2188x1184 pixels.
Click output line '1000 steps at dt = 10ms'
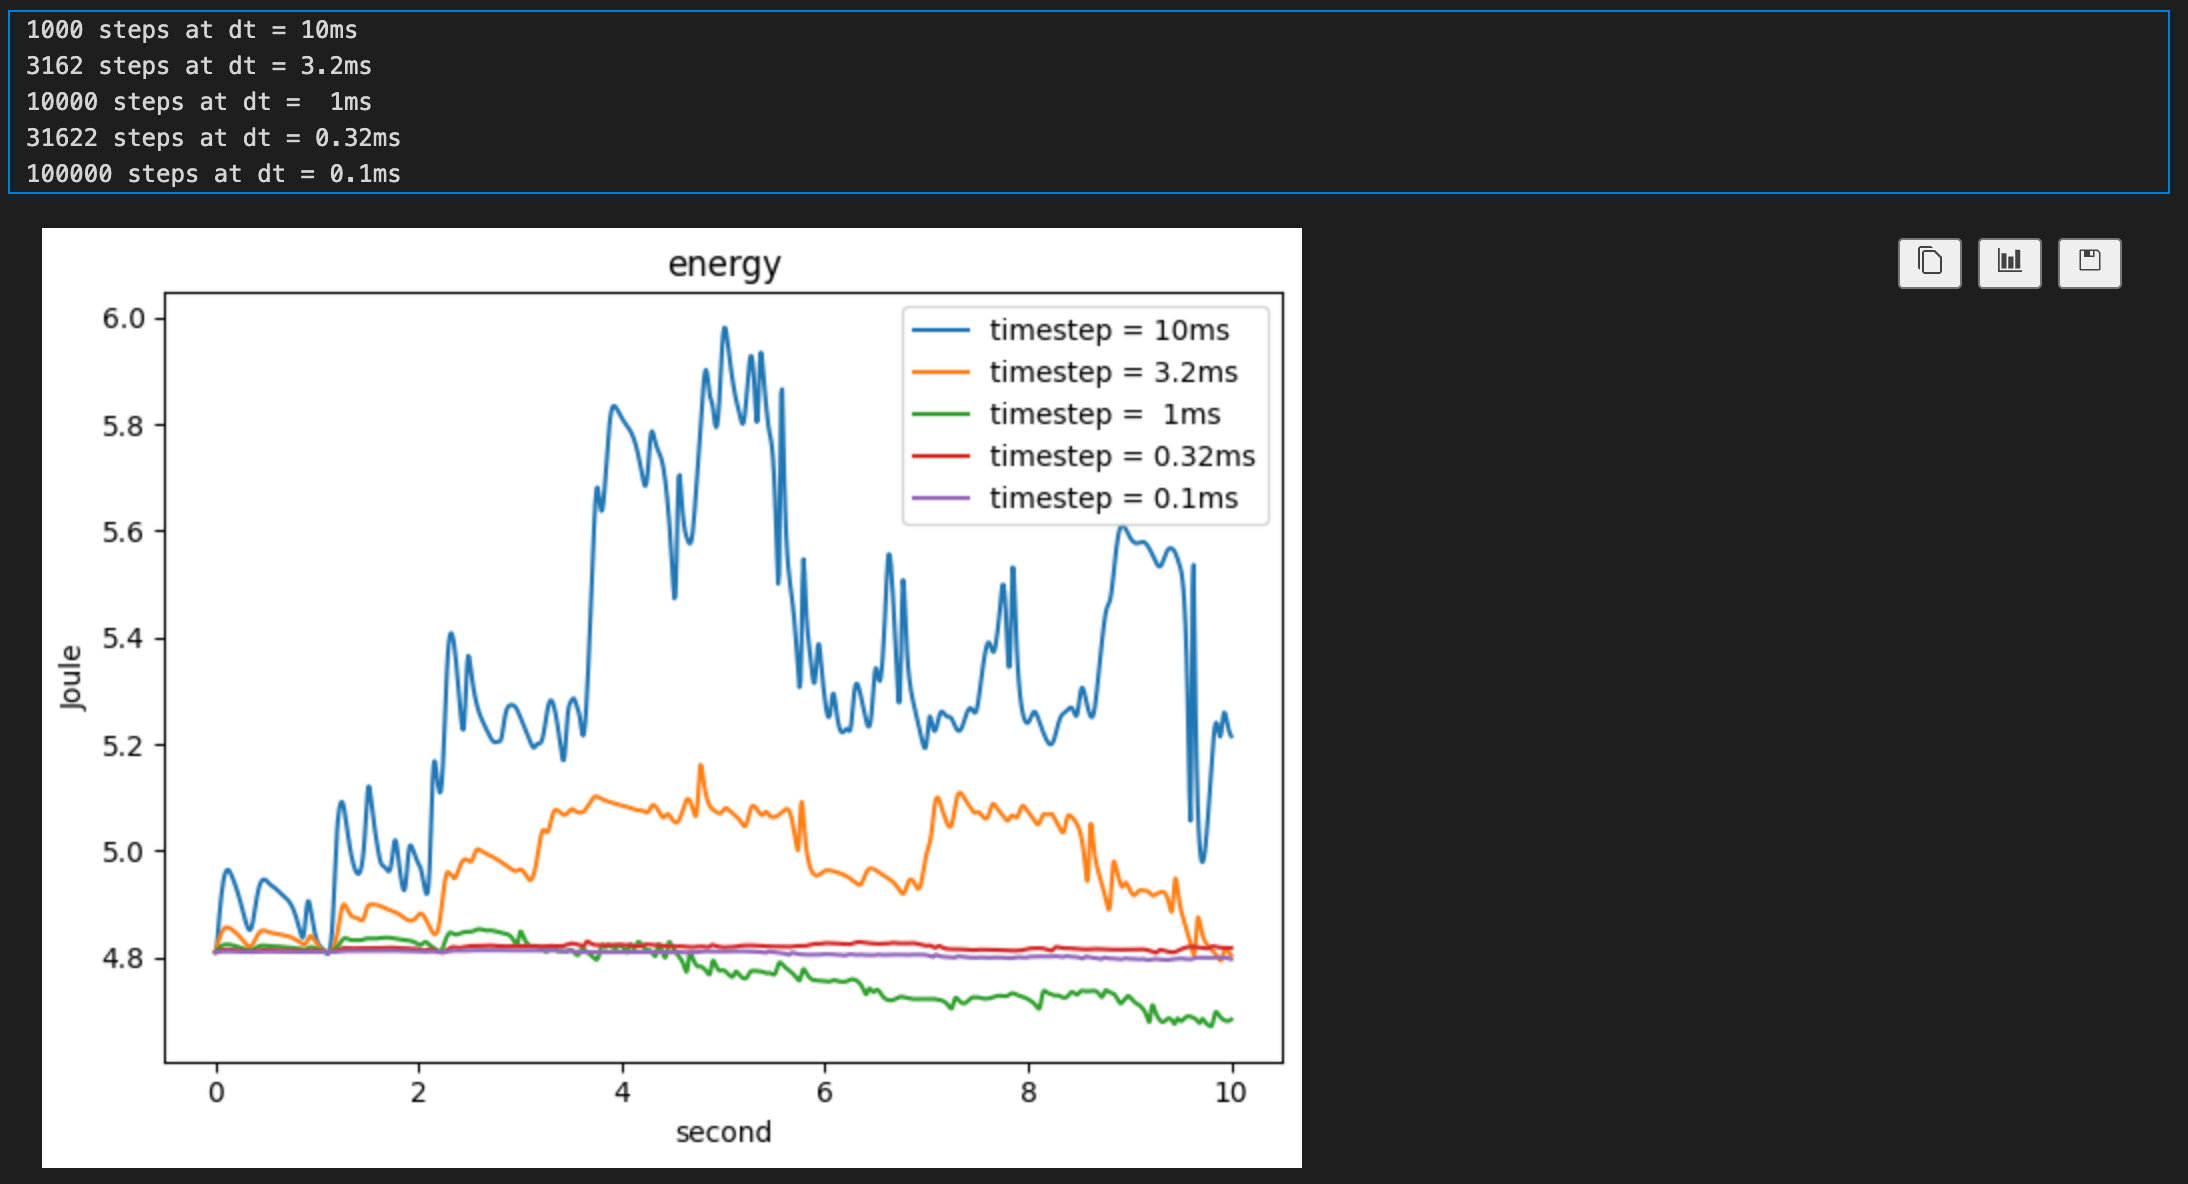191,30
